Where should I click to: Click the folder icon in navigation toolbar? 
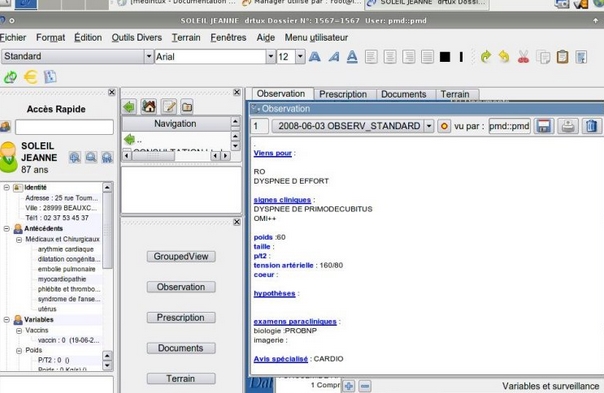coord(187,107)
